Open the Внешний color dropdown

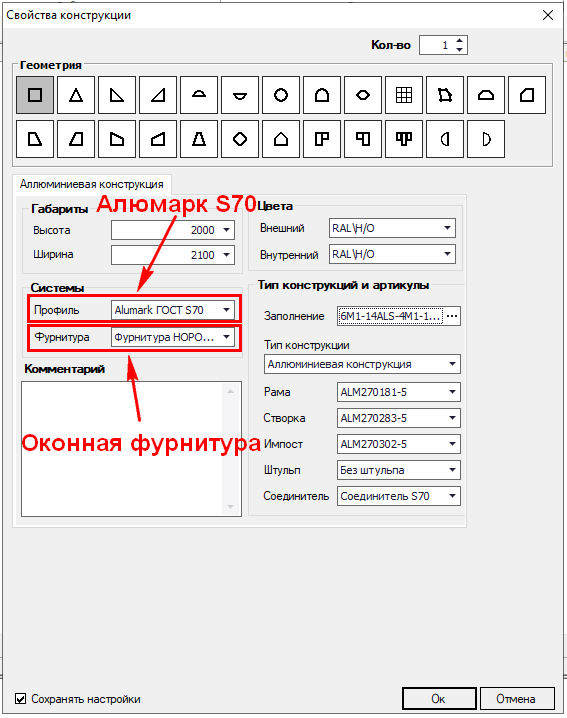point(447,228)
